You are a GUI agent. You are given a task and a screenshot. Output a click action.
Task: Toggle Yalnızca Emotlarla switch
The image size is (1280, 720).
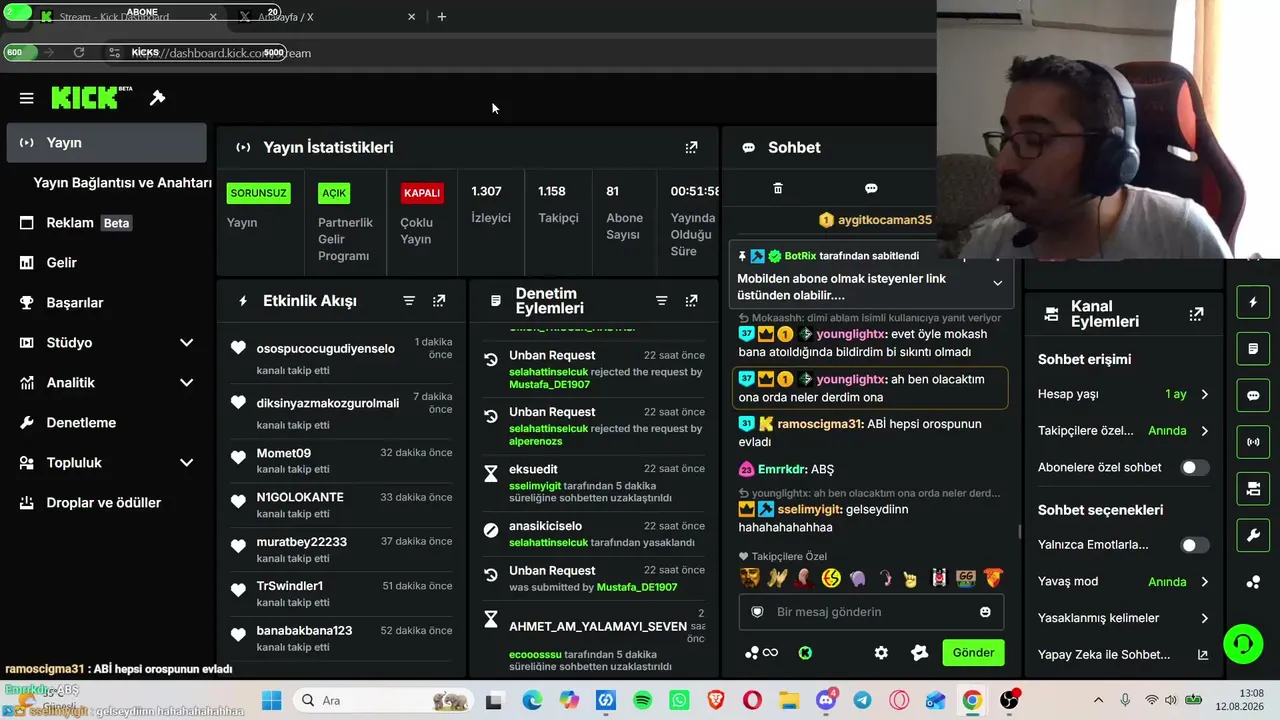1195,545
